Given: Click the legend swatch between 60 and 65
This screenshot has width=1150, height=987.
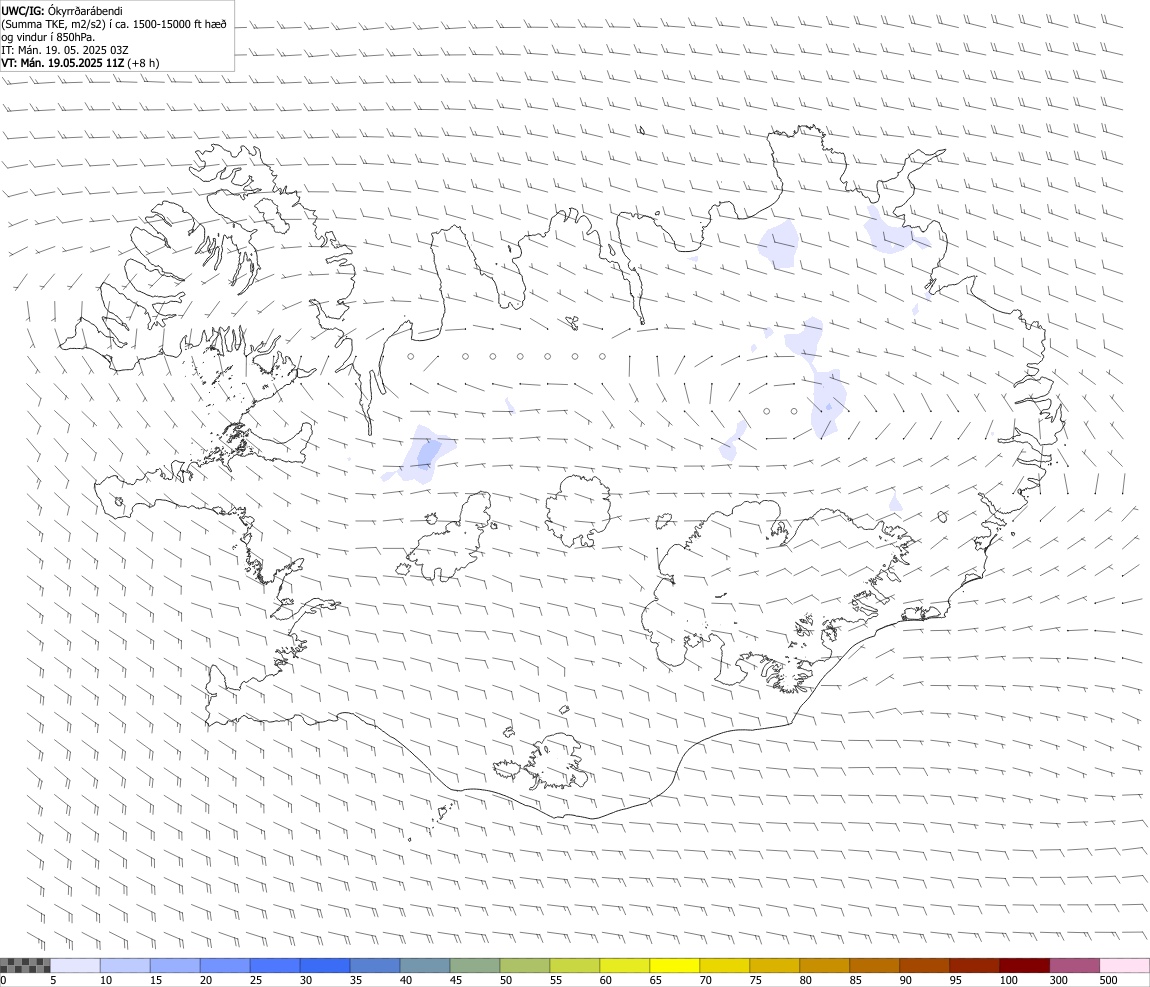Looking at the screenshot, I should click(x=625, y=965).
